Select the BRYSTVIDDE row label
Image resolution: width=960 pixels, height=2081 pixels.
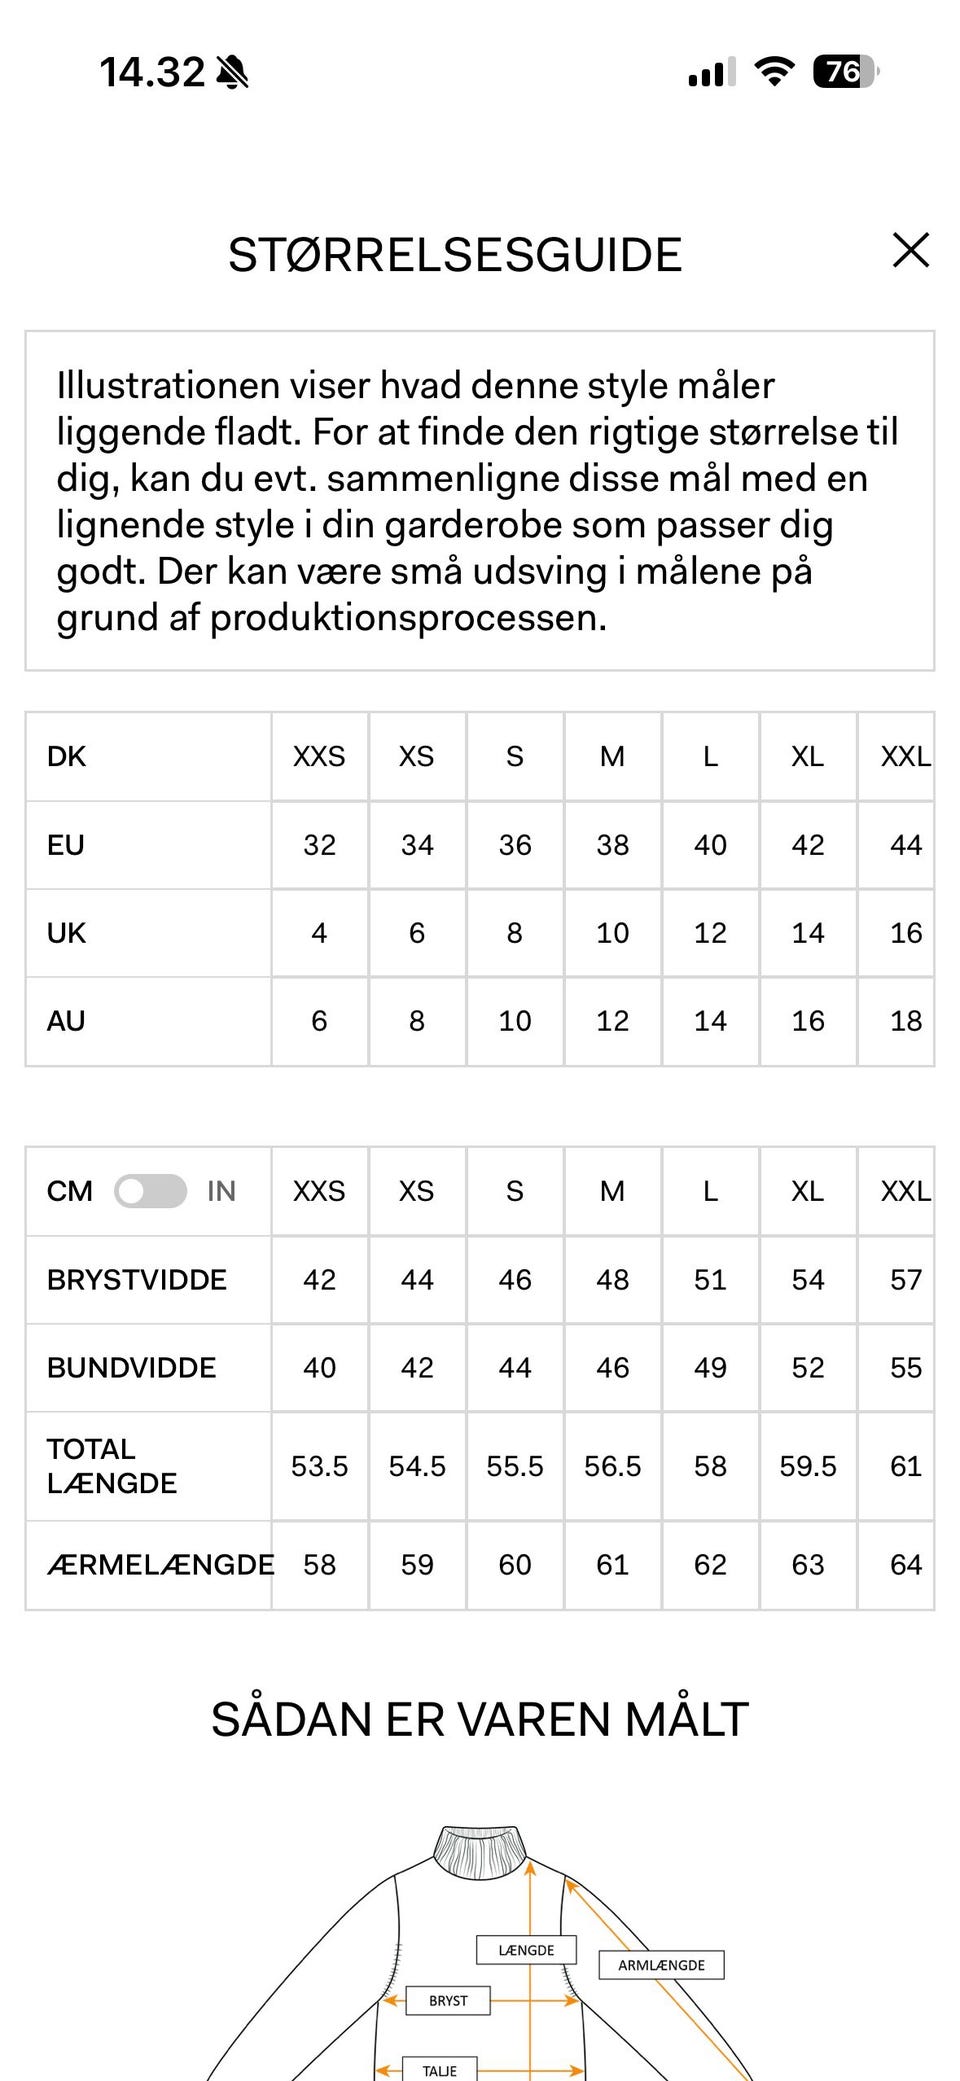[x=137, y=1280]
